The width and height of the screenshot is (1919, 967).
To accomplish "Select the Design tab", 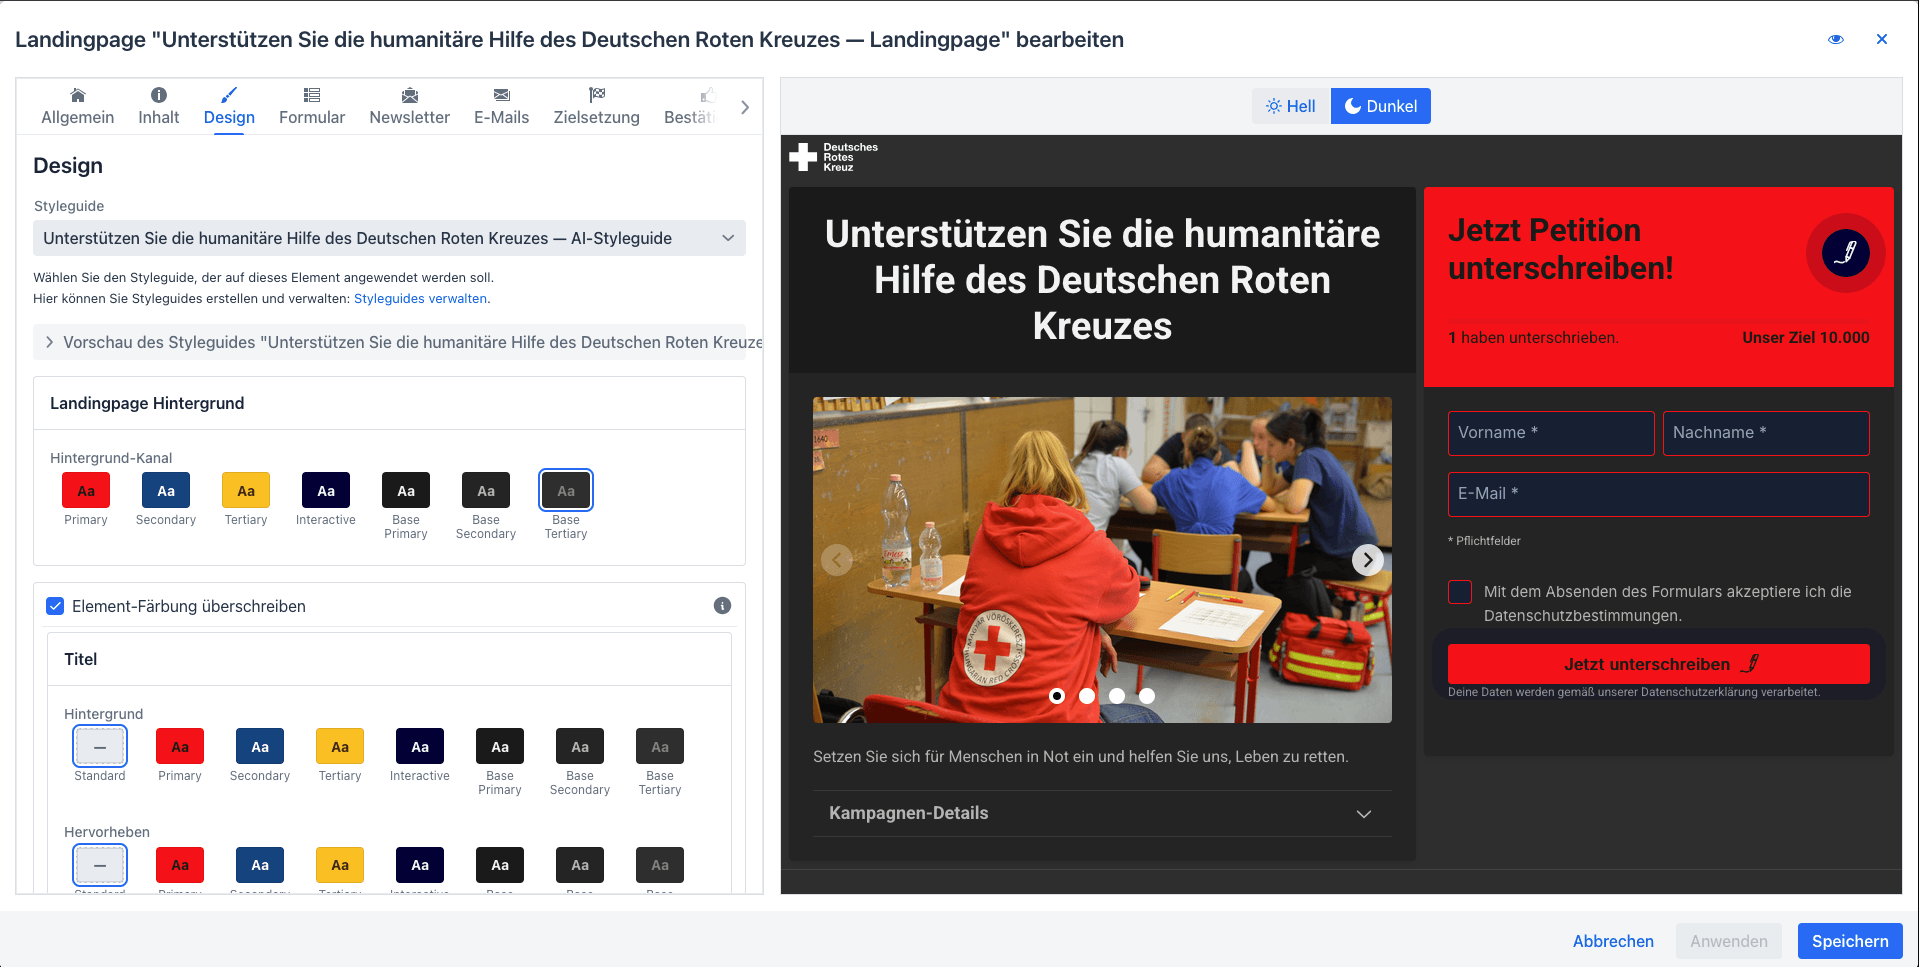I will pos(229,107).
